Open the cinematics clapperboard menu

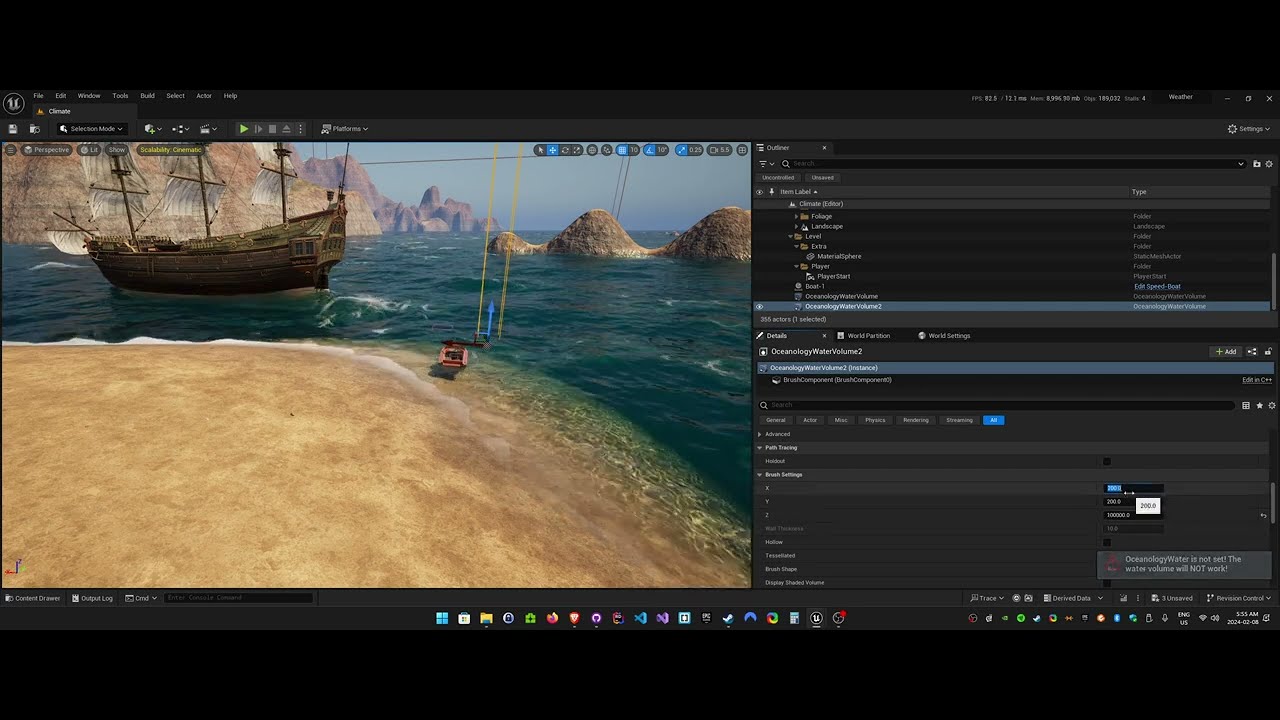pos(208,129)
